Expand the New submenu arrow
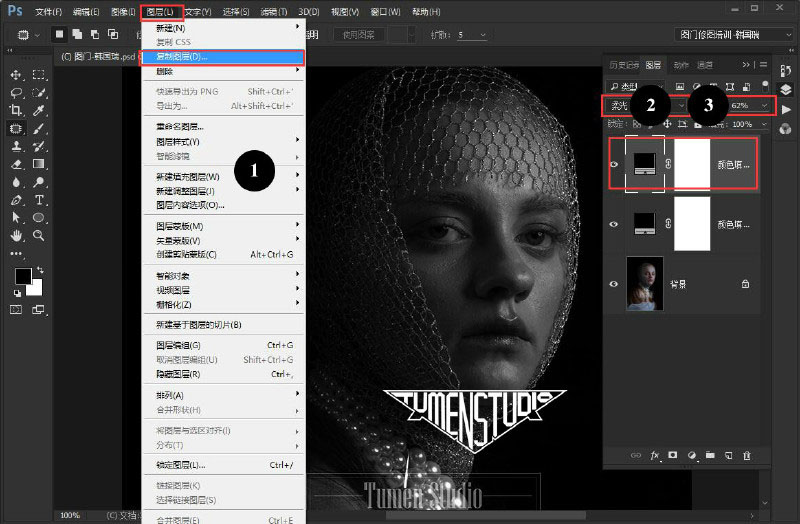Screen dimensions: 800x524 click(x=297, y=27)
